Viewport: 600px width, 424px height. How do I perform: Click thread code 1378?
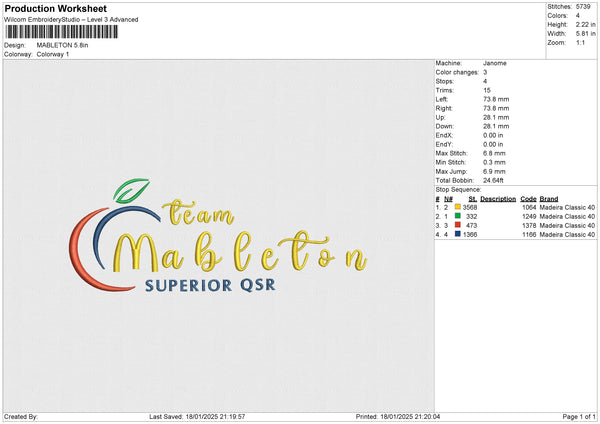pos(529,225)
